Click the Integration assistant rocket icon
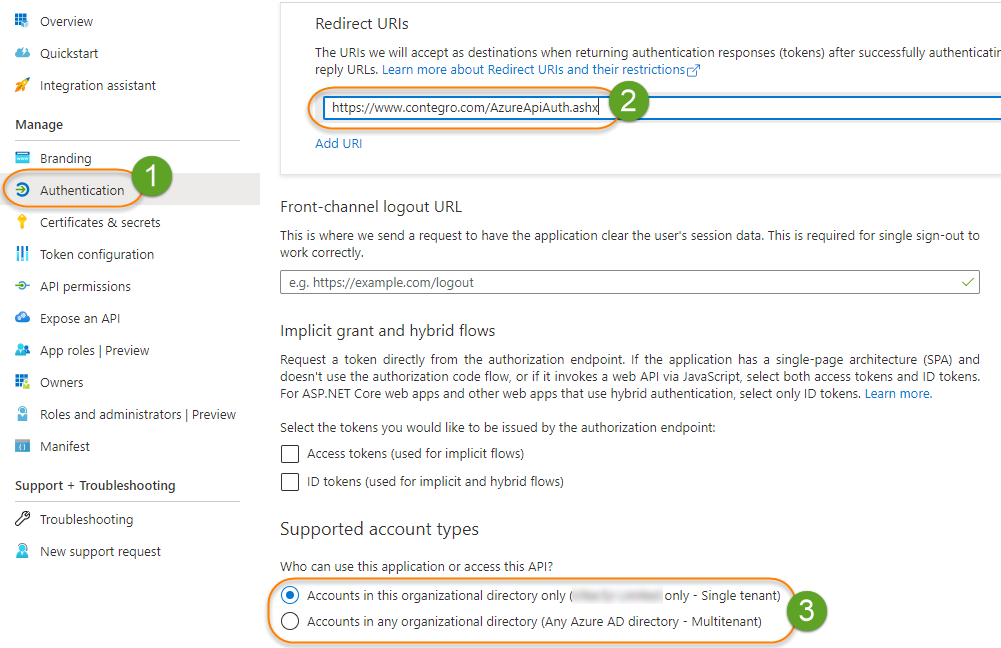1001x648 pixels. click(22, 84)
